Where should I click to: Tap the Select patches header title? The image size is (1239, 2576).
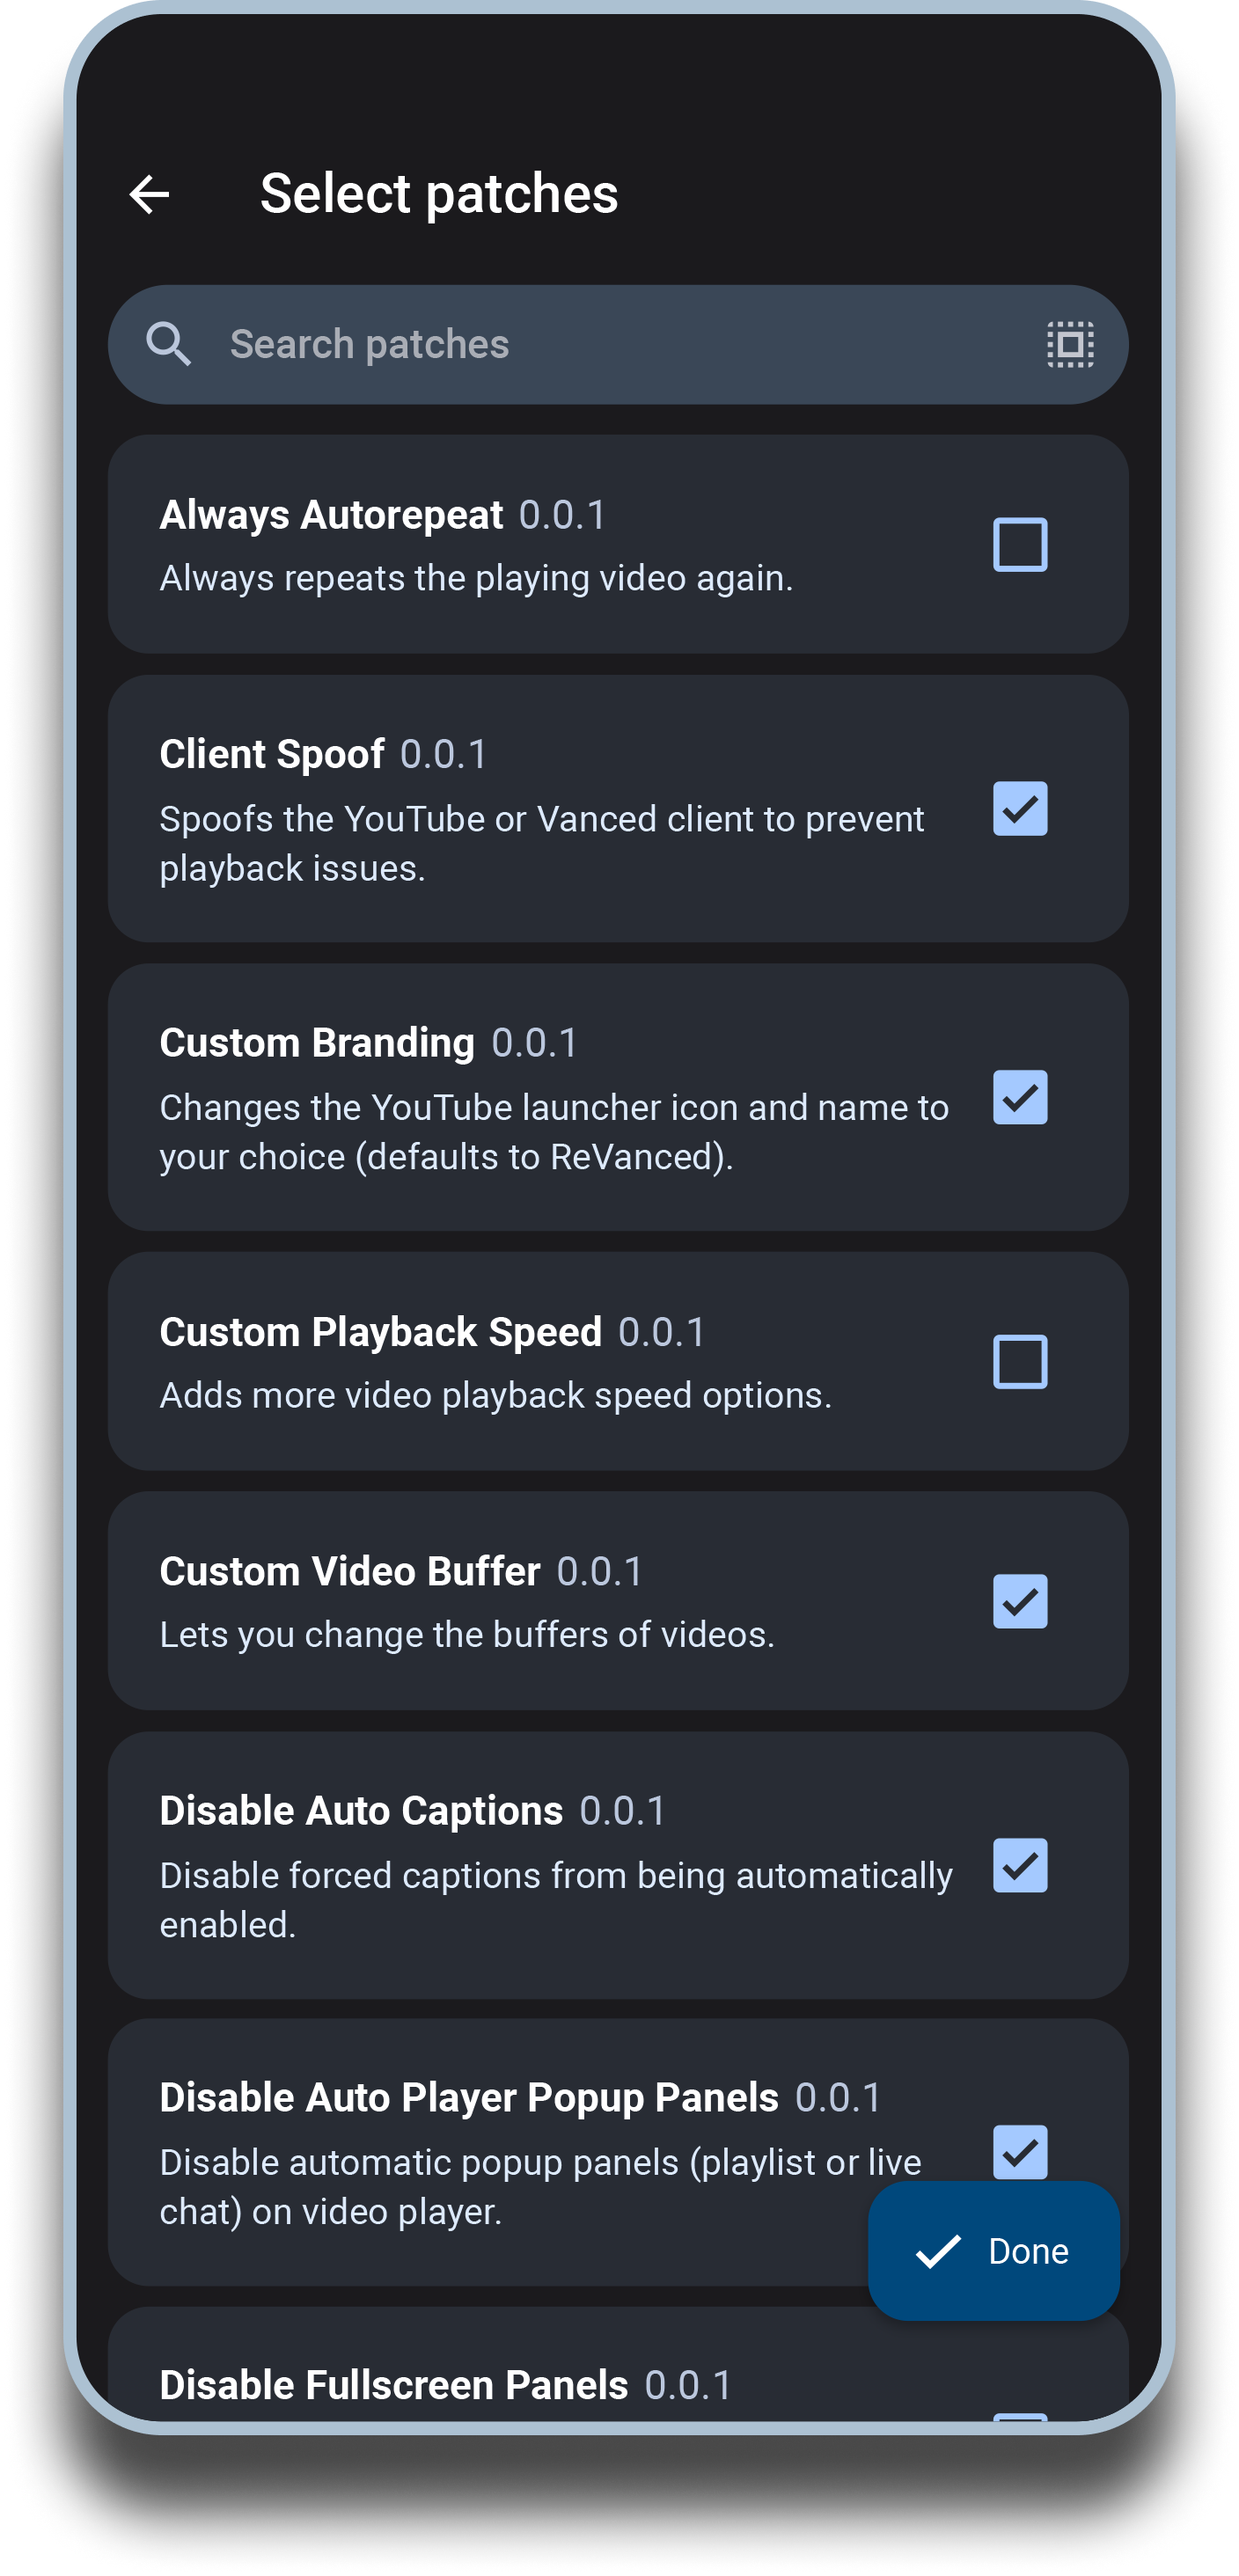pyautogui.click(x=439, y=194)
